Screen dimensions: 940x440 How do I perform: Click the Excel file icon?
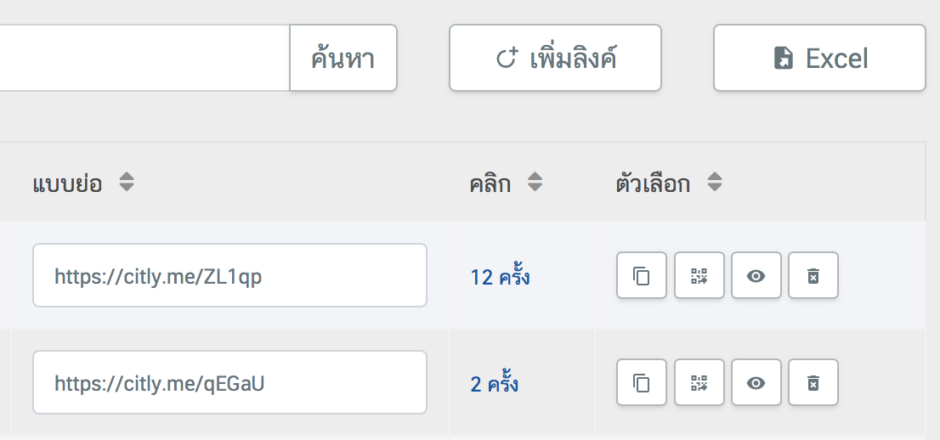click(x=784, y=59)
